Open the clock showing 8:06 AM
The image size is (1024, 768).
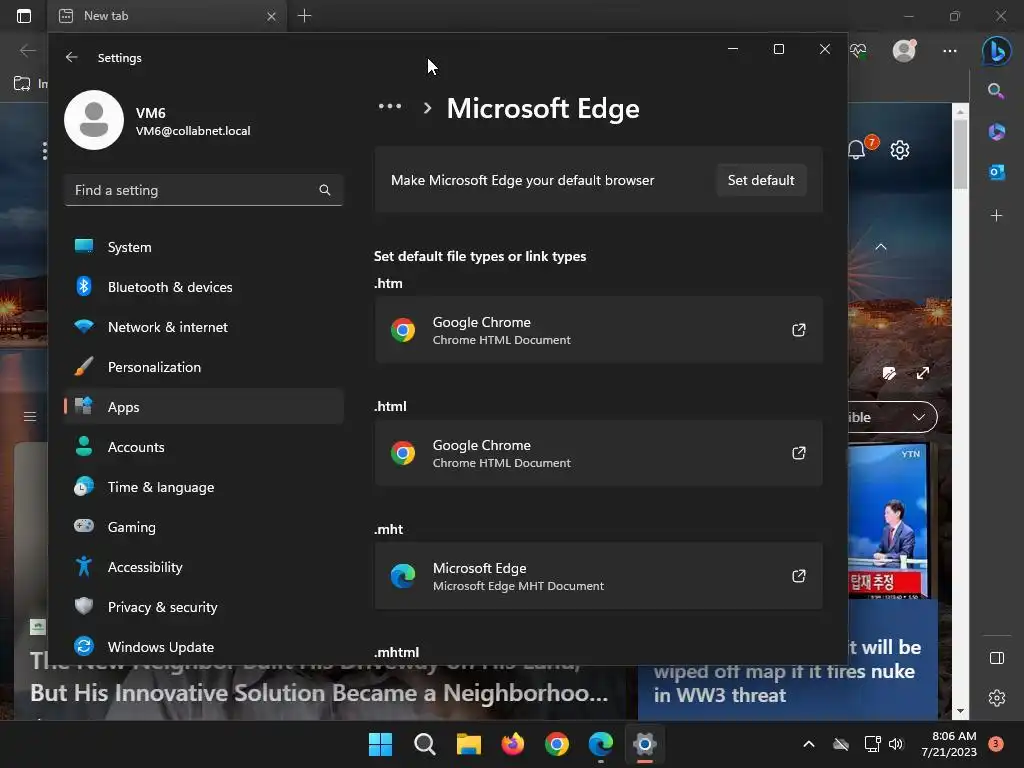coord(949,744)
